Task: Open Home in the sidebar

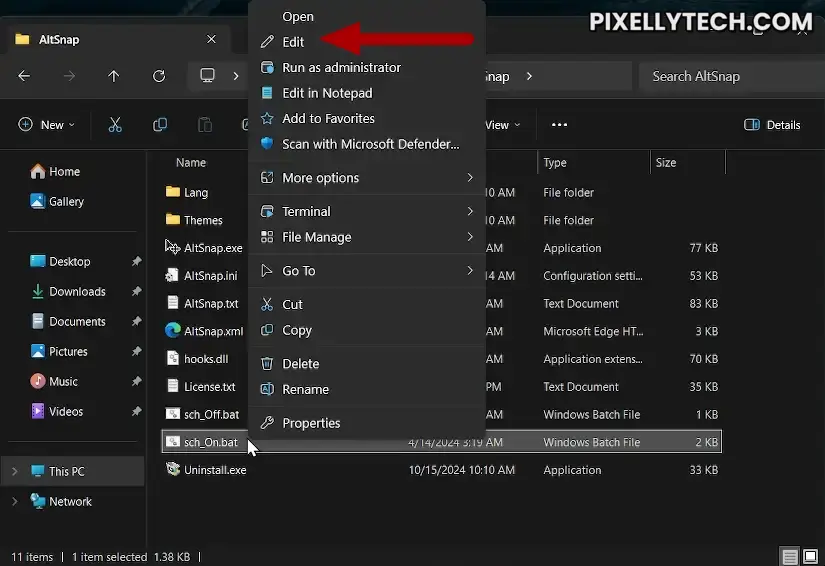Action: 55,171
